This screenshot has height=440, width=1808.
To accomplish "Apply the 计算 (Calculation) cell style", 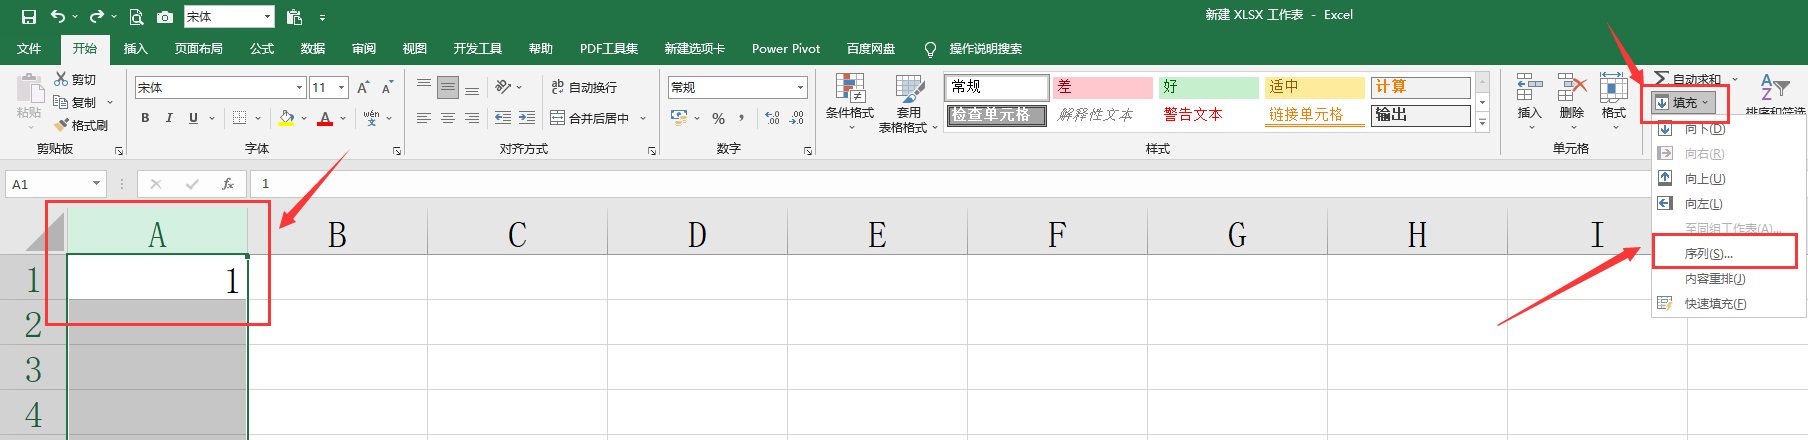I will tap(1420, 88).
